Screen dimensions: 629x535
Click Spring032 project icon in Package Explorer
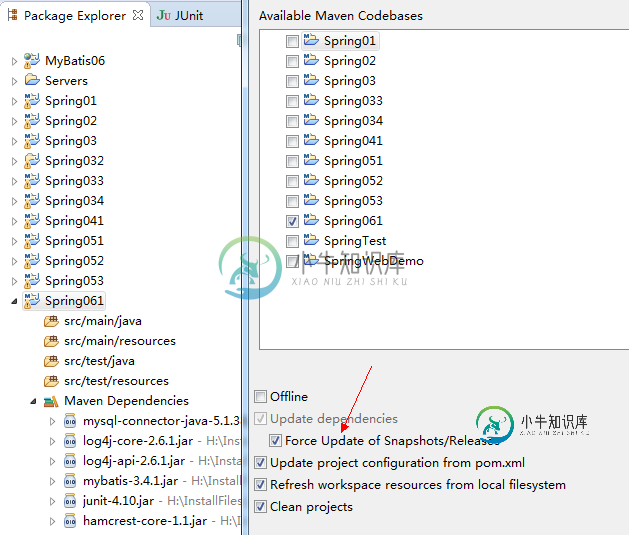(32, 161)
